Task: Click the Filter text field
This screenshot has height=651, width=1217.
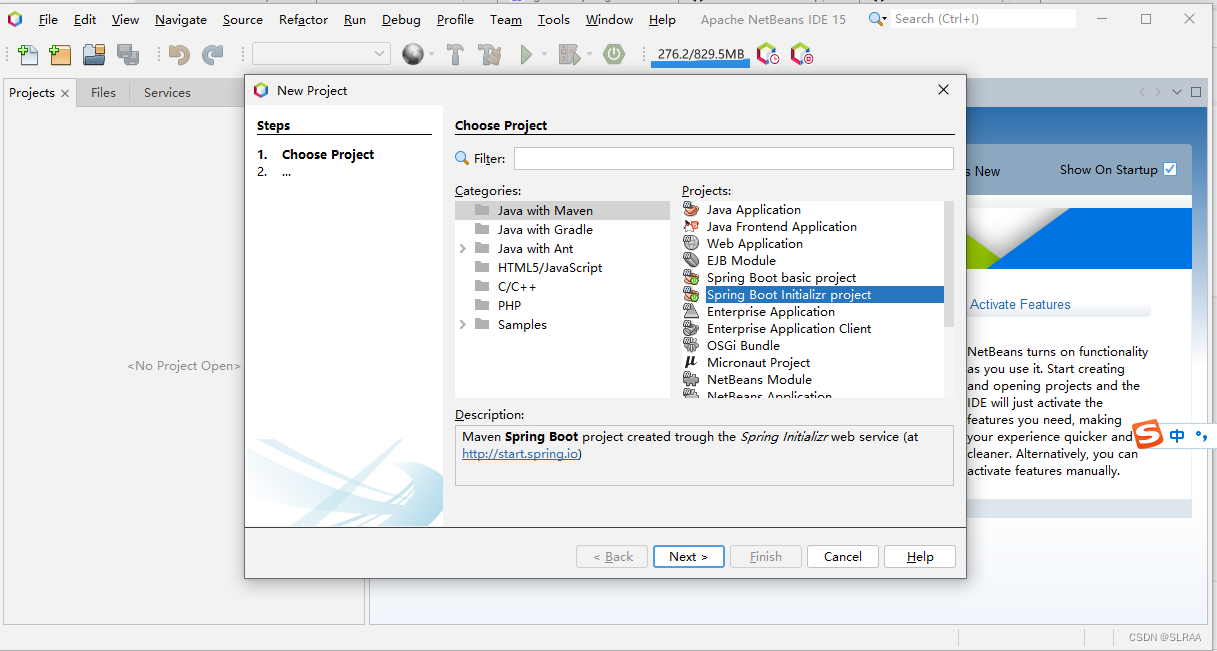Action: [x=733, y=158]
